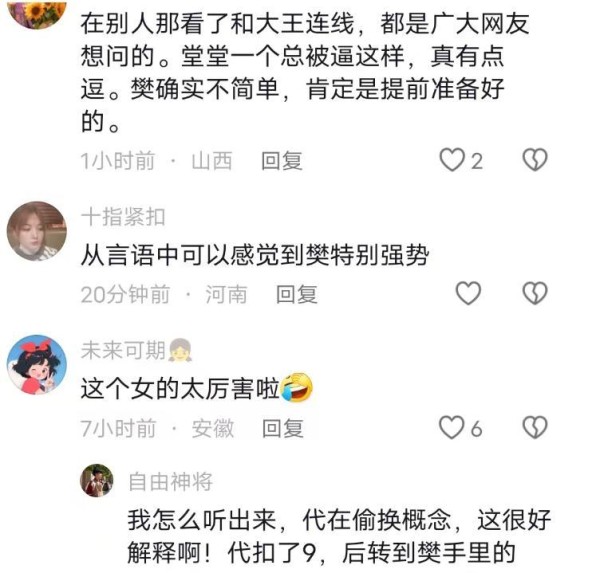Open 未来可期's cartoon girl avatar
The width and height of the screenshot is (600, 573).
click(x=37, y=365)
